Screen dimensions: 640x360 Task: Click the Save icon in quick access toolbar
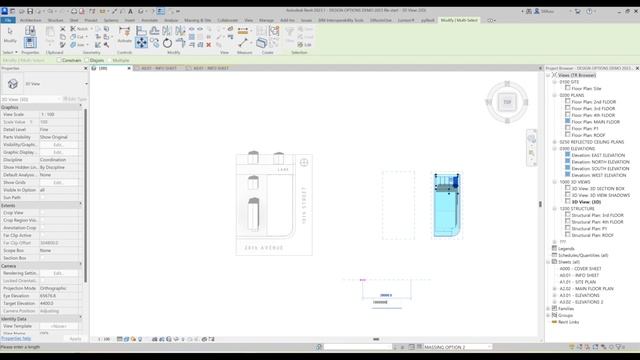(30, 11)
